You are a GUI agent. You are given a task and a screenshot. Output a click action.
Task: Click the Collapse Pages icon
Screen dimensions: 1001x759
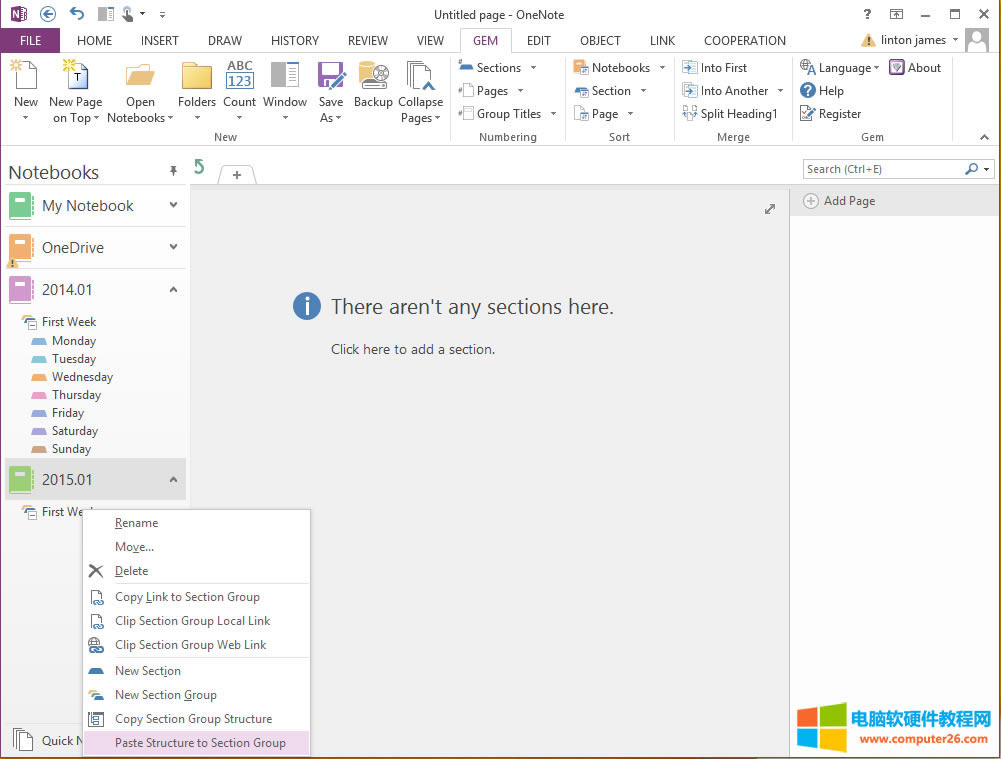(420, 77)
